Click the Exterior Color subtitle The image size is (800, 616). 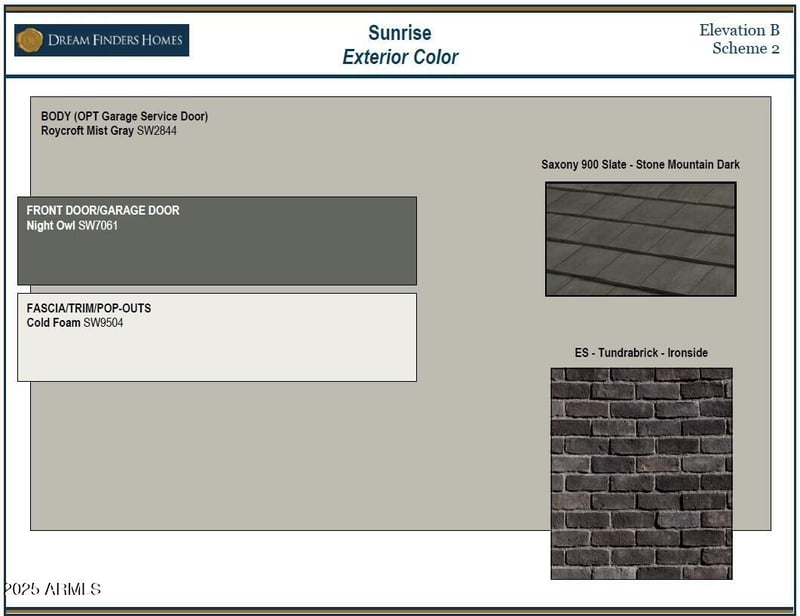(400, 57)
